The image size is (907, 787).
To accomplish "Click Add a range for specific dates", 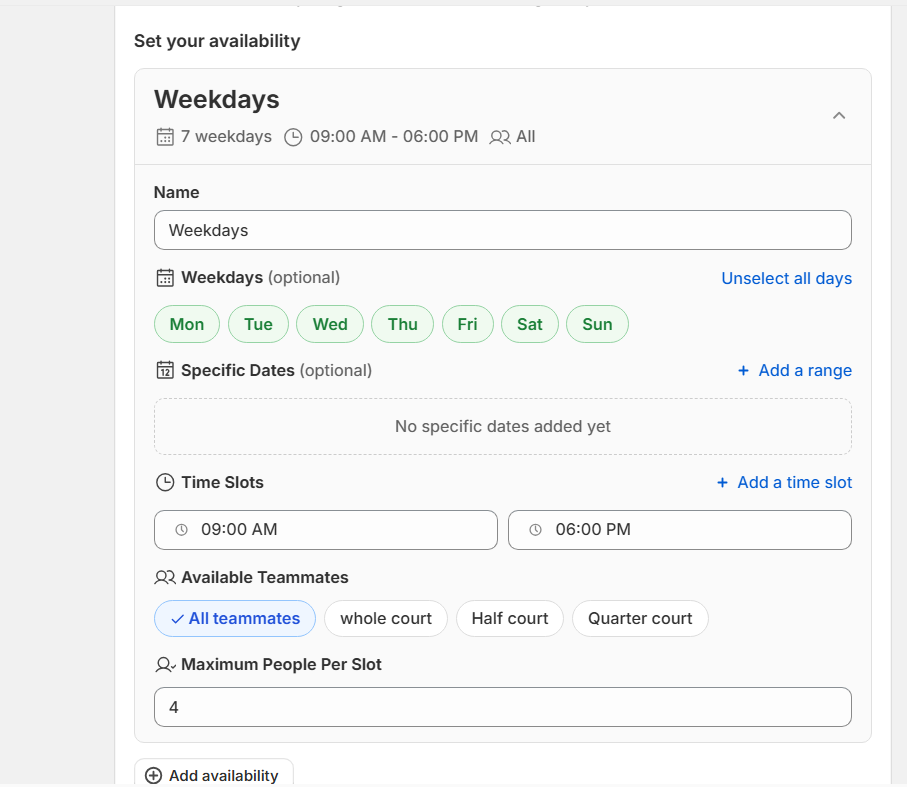I will [794, 370].
